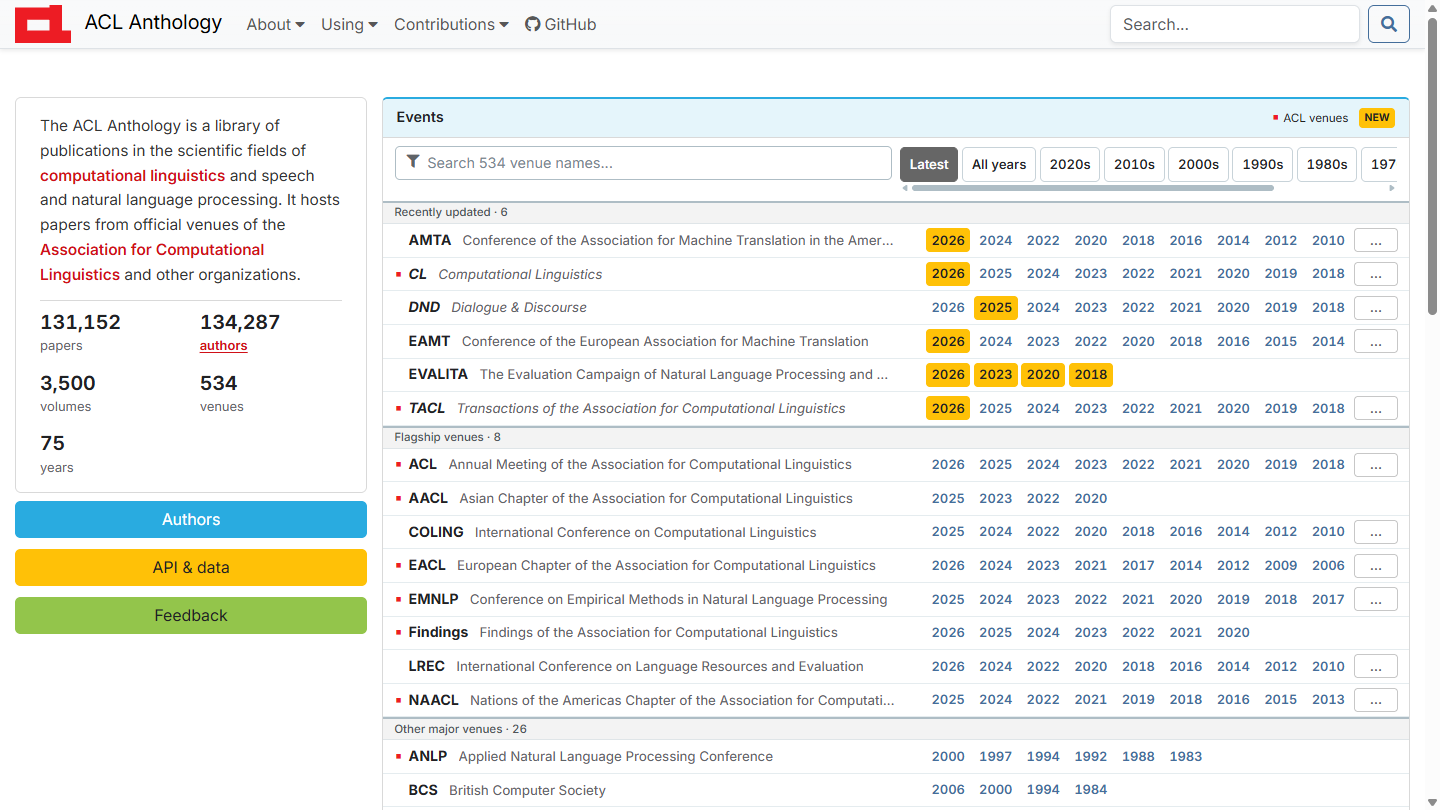The height and width of the screenshot is (810, 1440).
Task: Expand more years for AMTA row
Action: pyautogui.click(x=1375, y=240)
